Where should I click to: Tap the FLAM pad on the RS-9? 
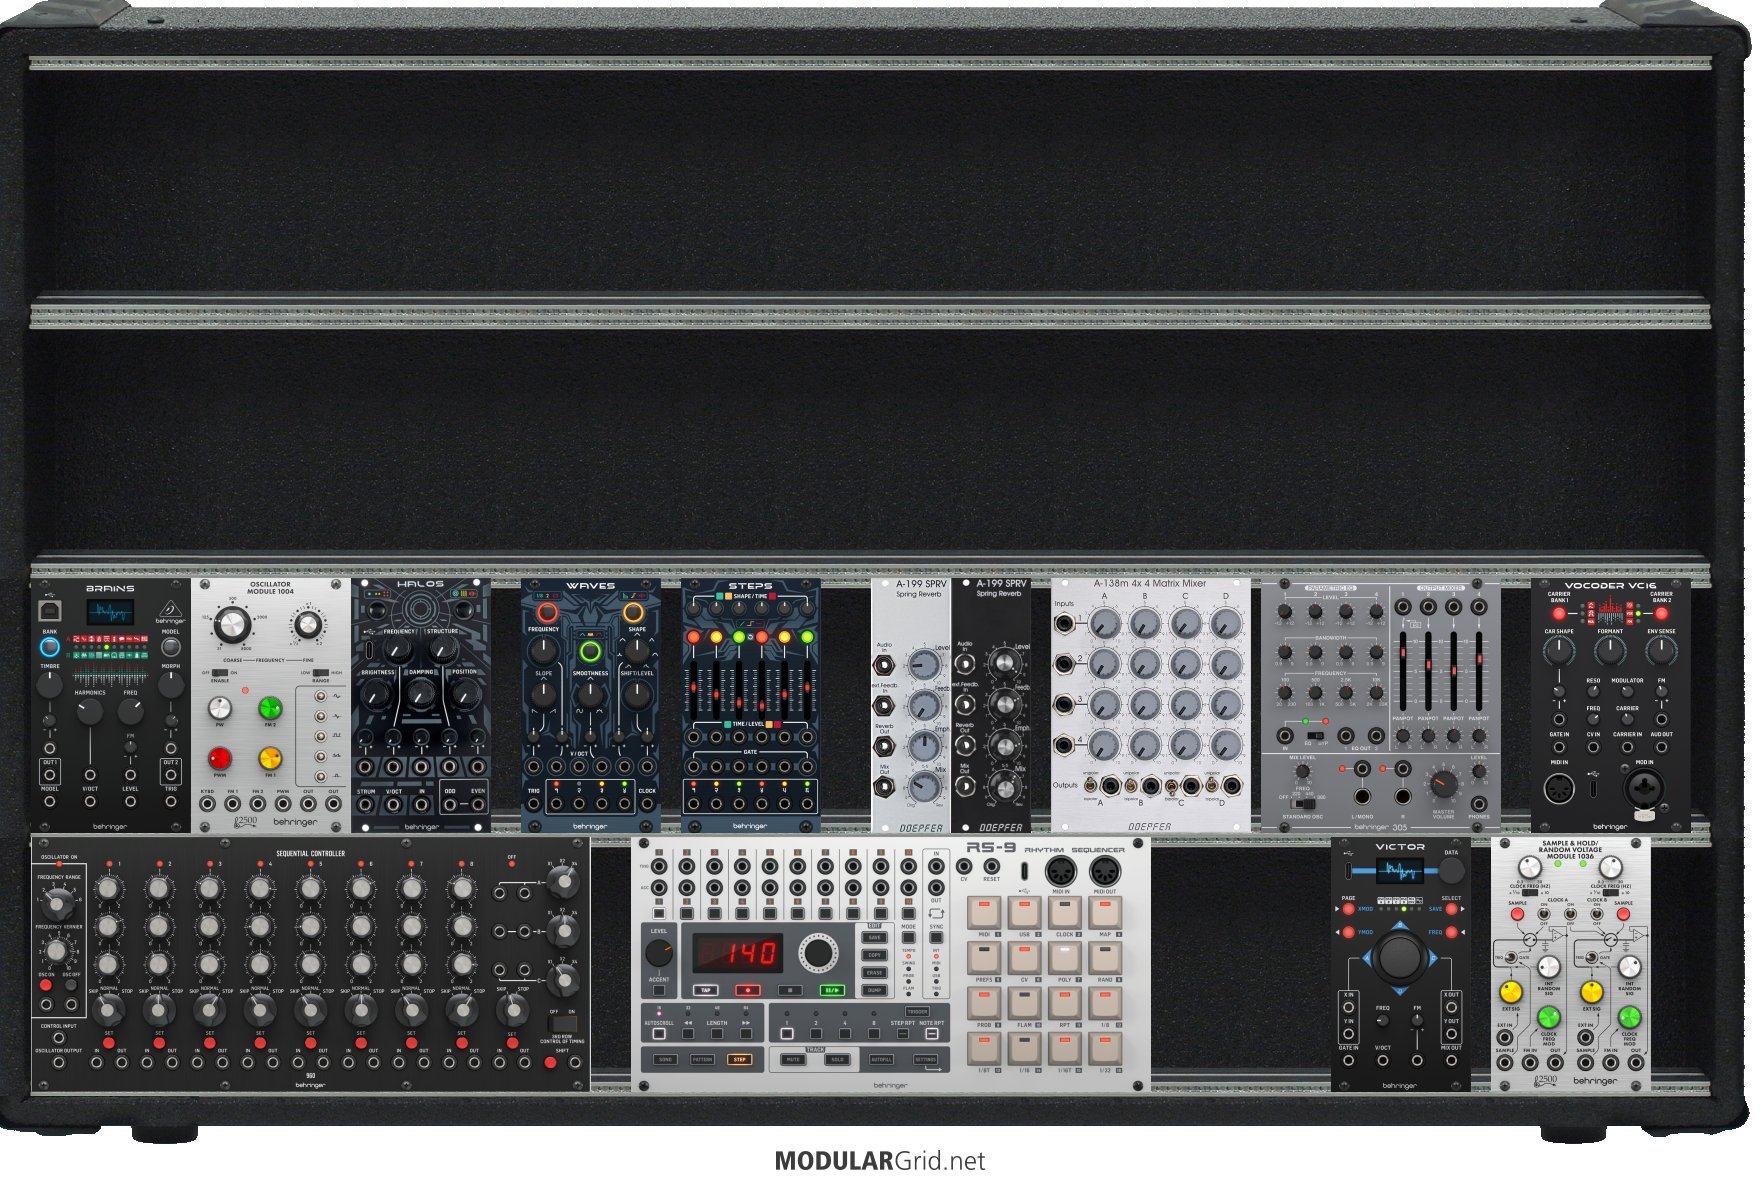point(1024,1003)
